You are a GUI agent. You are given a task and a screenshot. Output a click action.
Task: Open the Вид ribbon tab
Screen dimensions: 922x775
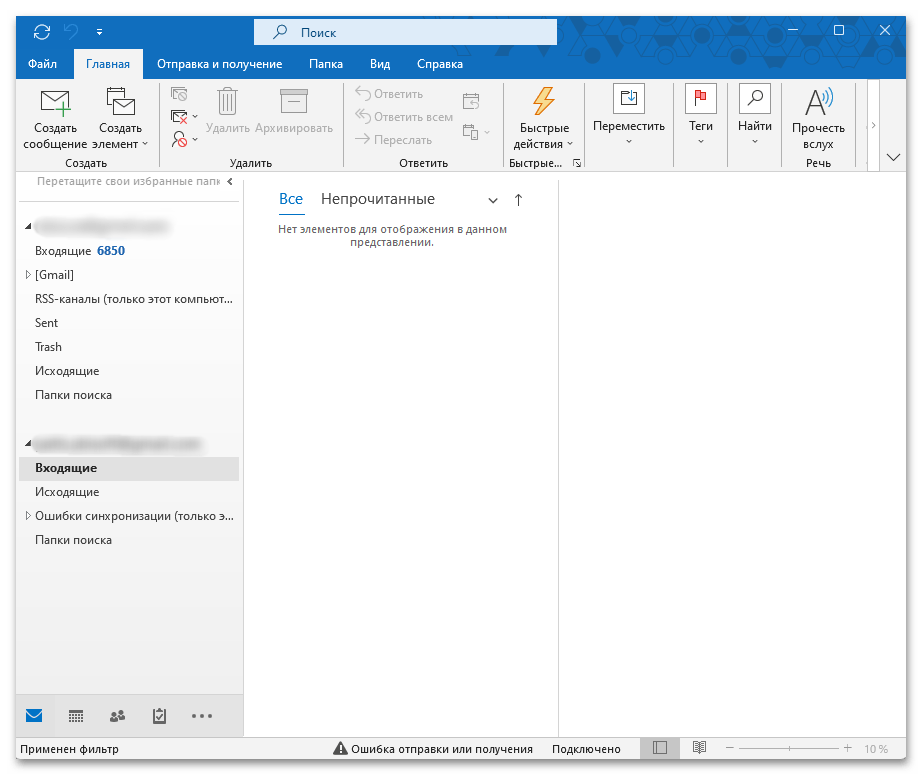click(x=380, y=63)
